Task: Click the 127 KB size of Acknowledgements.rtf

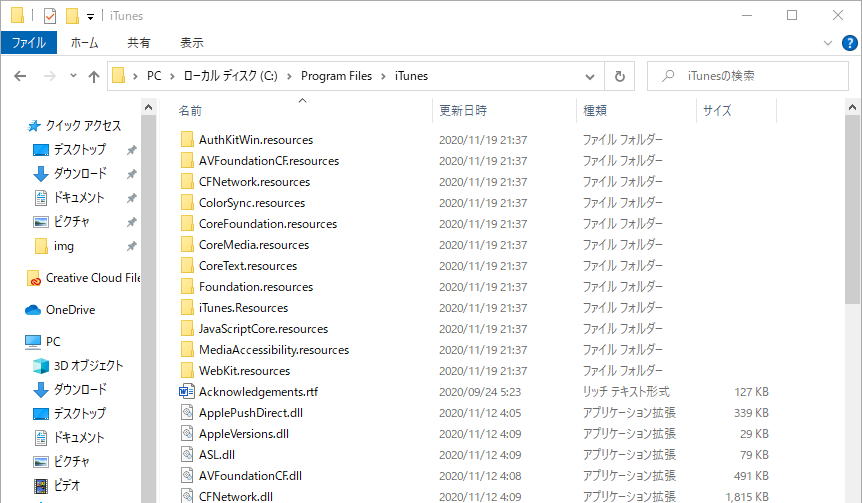Action: tap(751, 392)
